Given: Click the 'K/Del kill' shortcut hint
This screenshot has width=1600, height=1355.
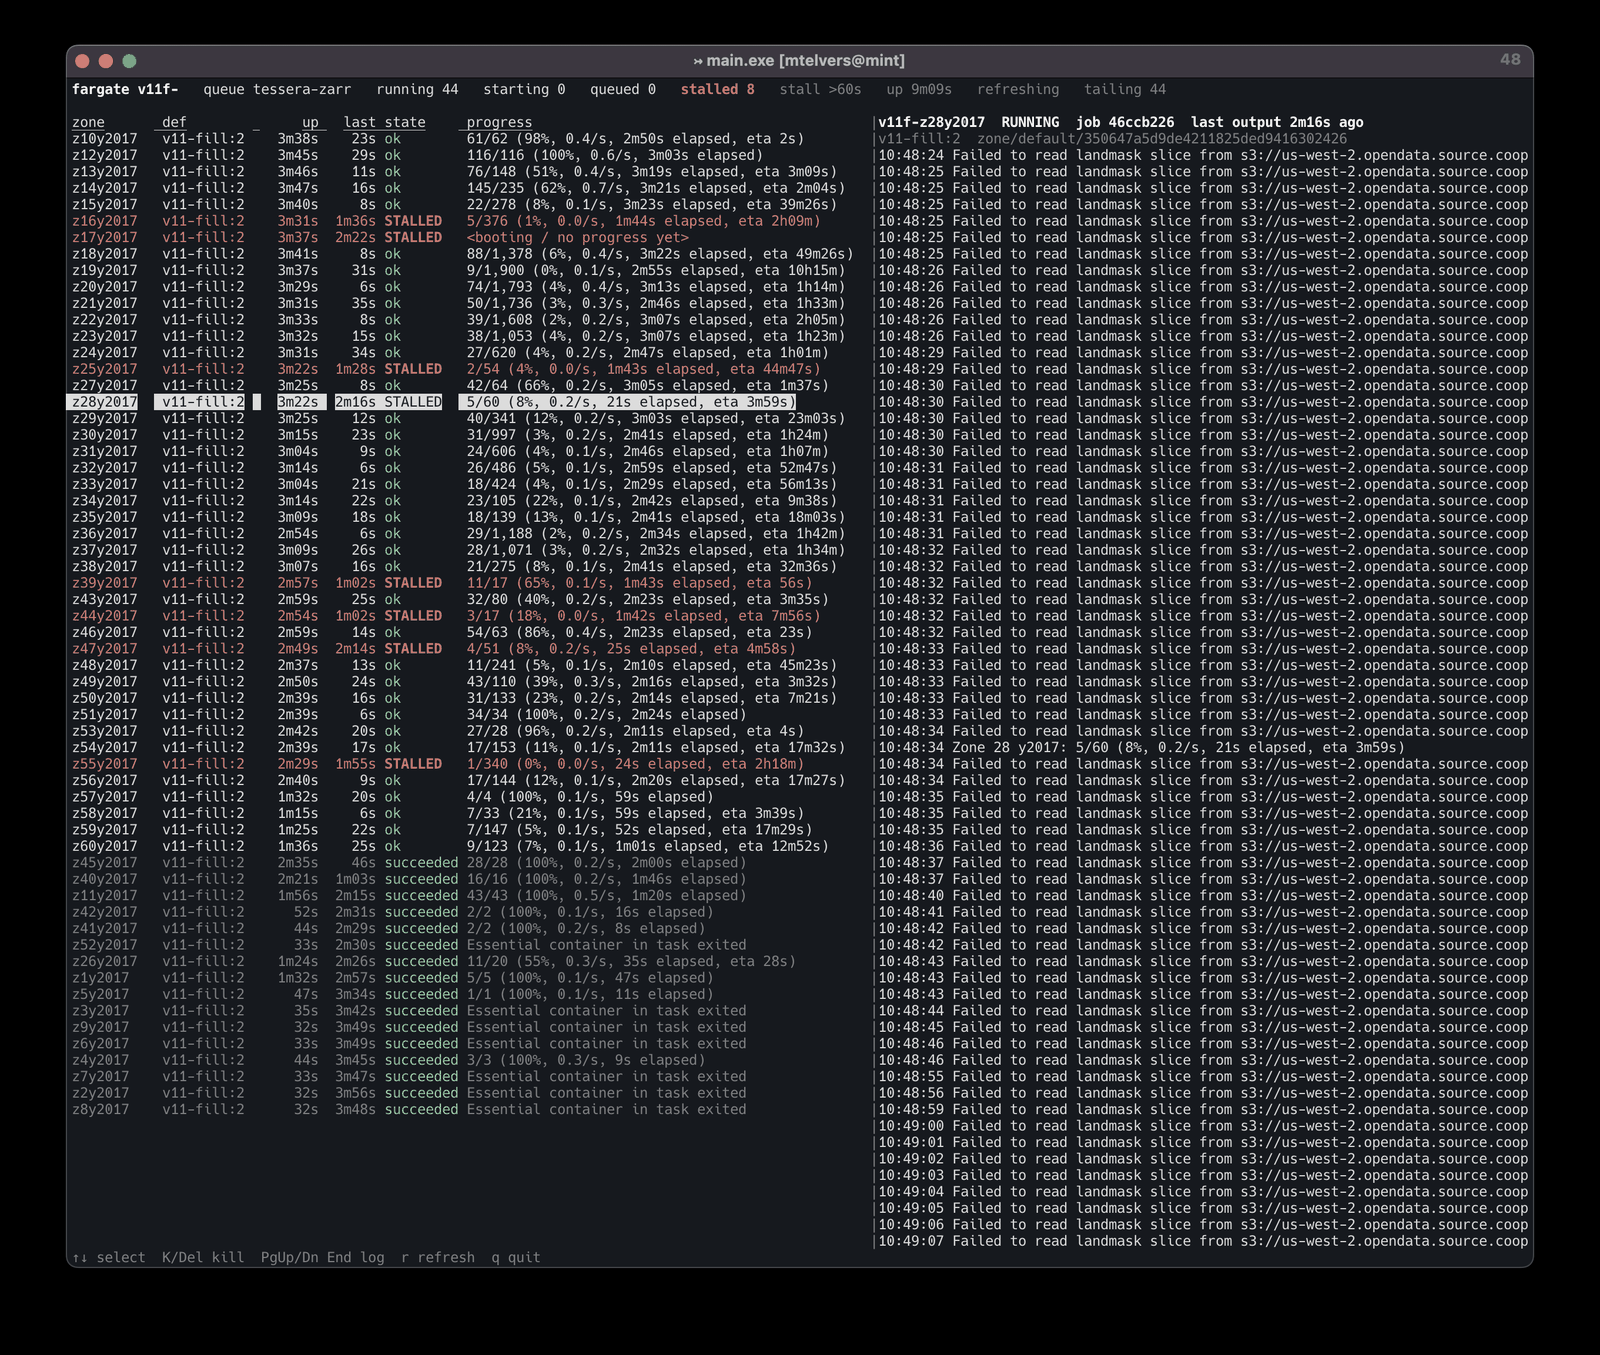Looking at the screenshot, I should (203, 1257).
